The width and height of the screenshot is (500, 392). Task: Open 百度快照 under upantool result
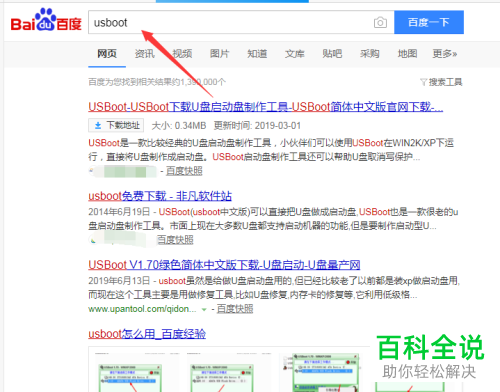[x=235, y=309]
